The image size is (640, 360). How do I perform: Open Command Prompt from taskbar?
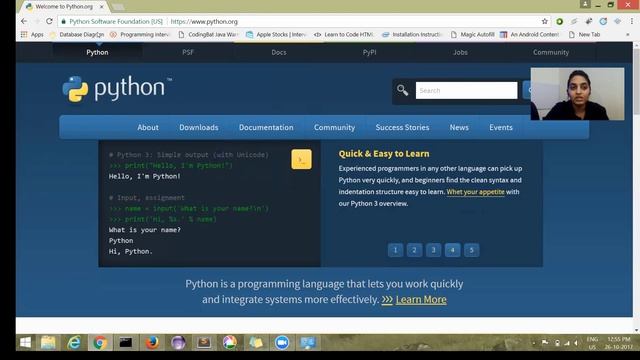coord(126,342)
